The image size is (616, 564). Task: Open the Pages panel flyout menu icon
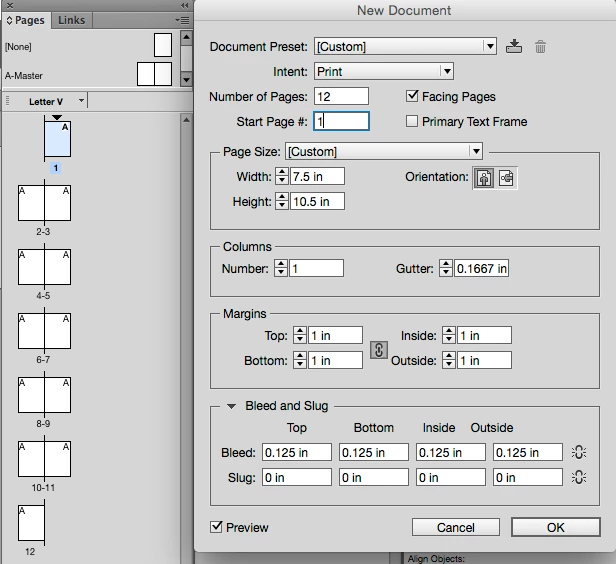(182, 20)
